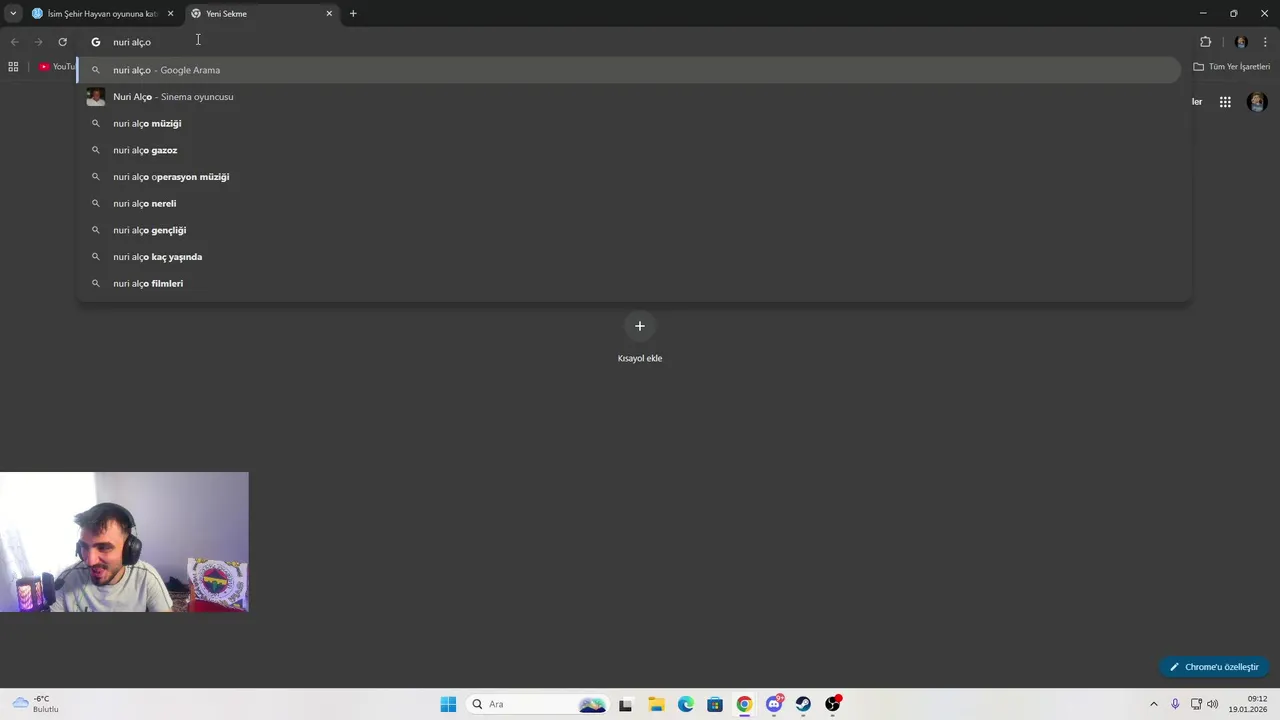Open File Explorer from the taskbar
Screen dimensions: 1280x720
pyautogui.click(x=656, y=704)
